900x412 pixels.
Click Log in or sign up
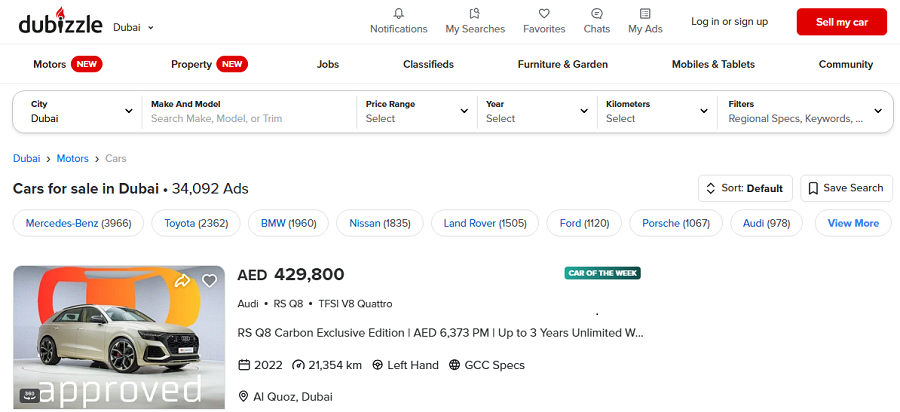[729, 22]
